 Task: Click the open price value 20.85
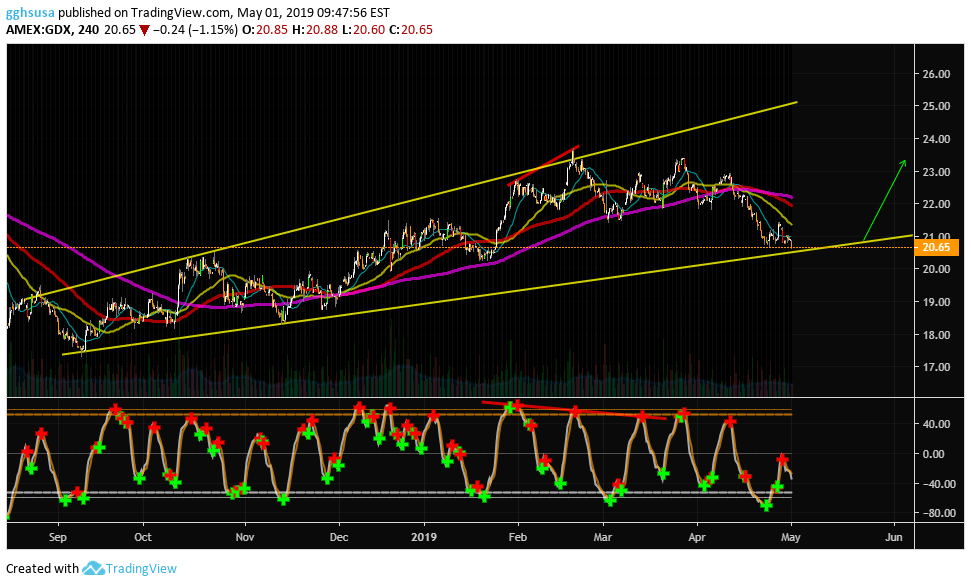click(x=272, y=30)
